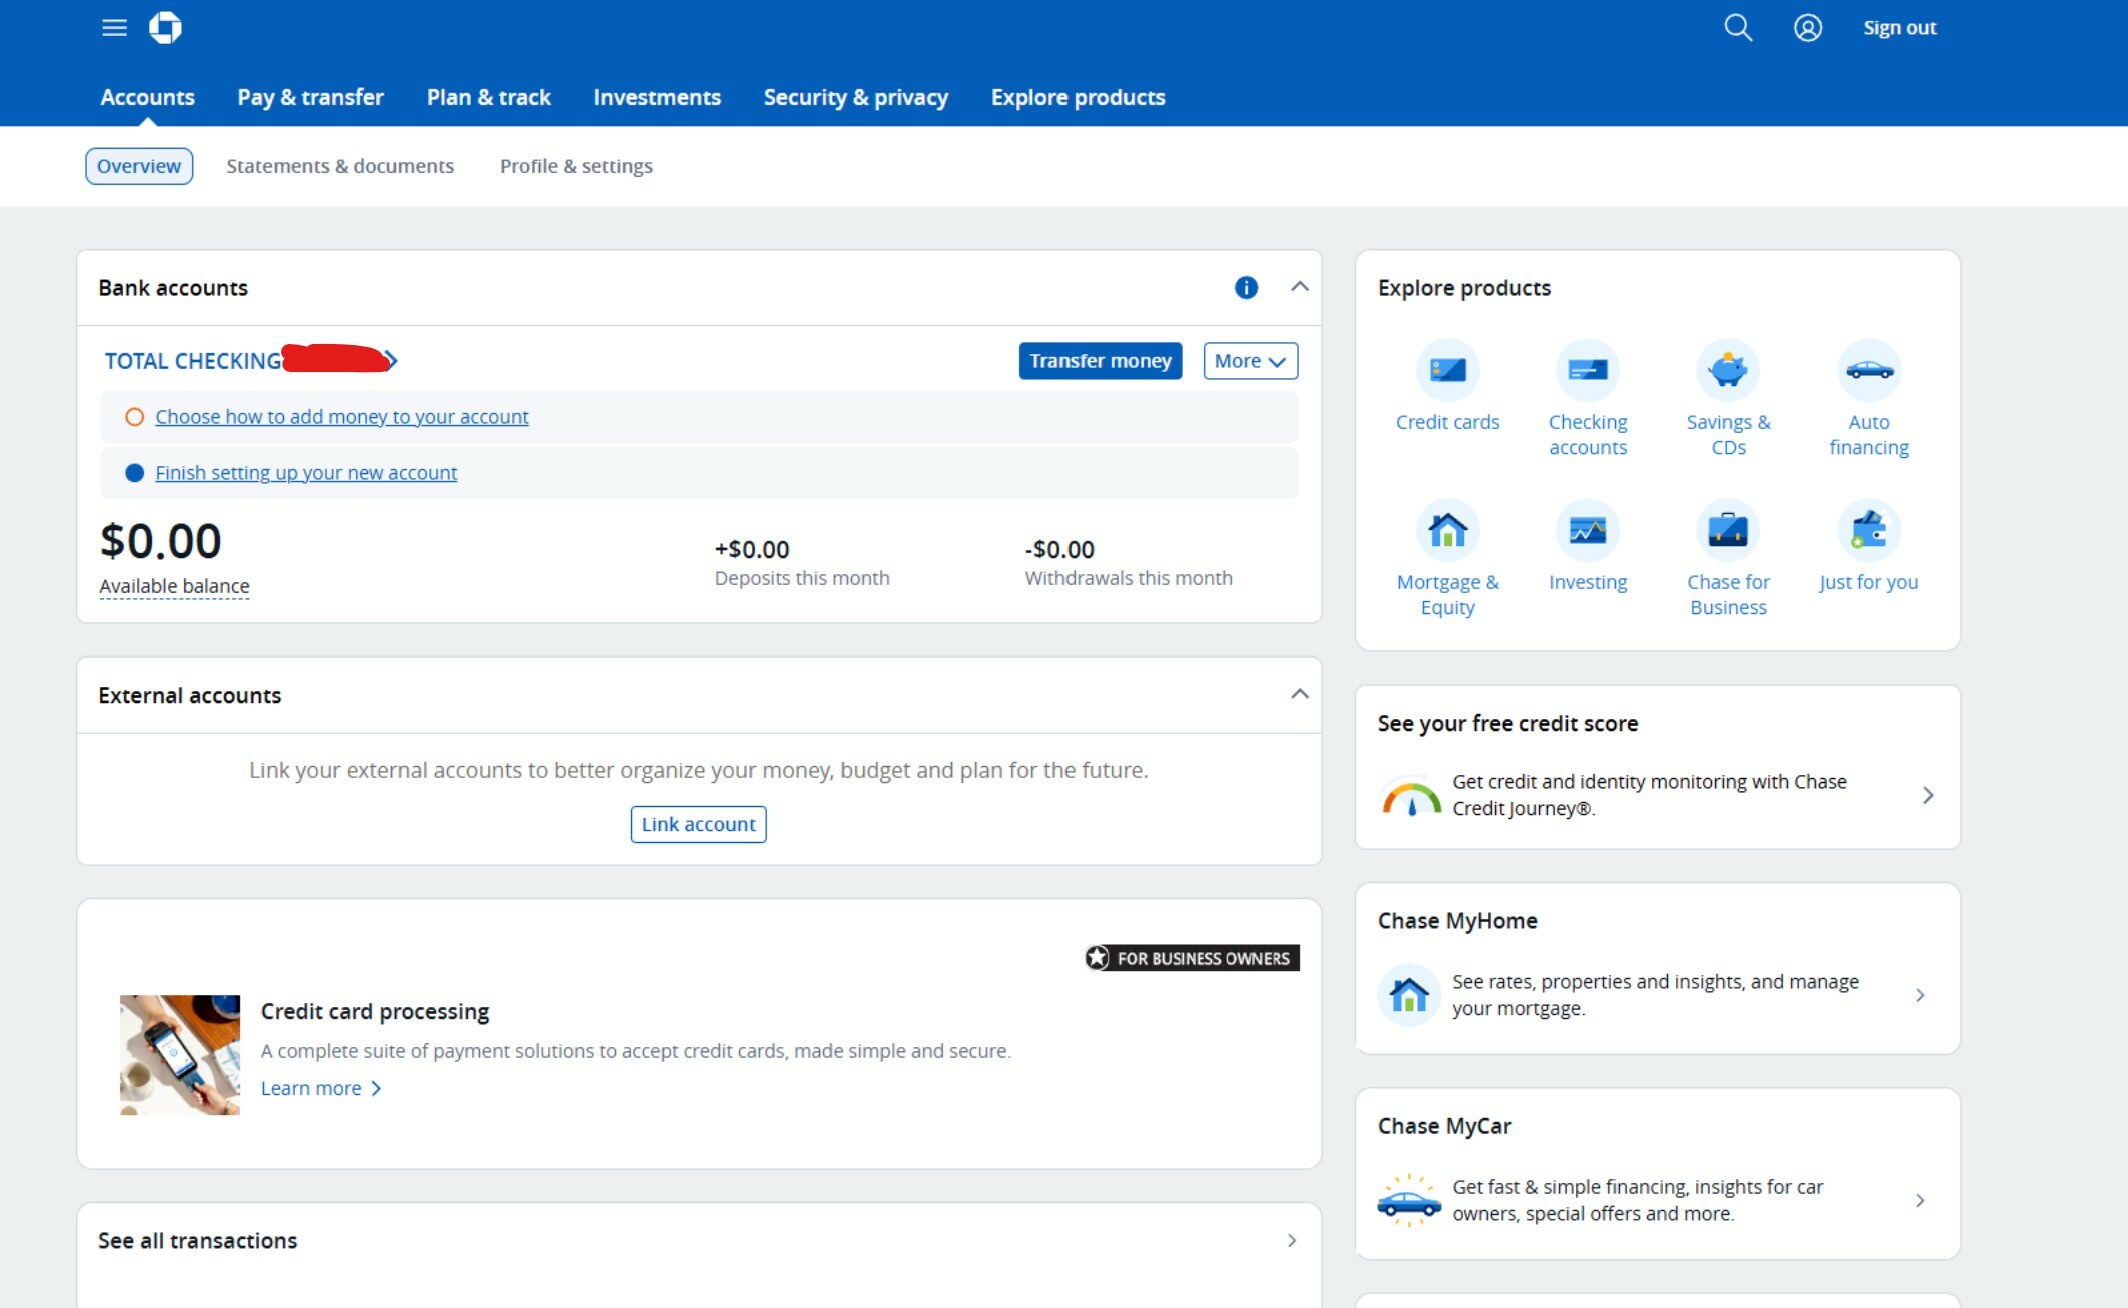Open the Explore products menu
The width and height of the screenshot is (2128, 1308).
(1078, 97)
